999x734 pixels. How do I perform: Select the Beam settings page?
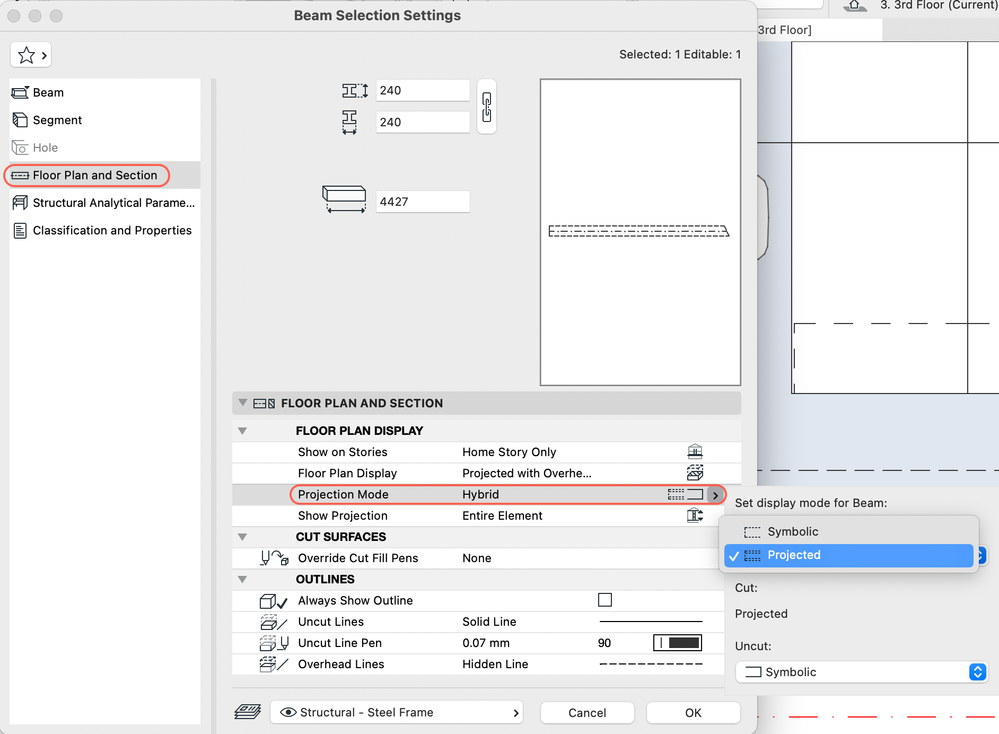coord(105,92)
